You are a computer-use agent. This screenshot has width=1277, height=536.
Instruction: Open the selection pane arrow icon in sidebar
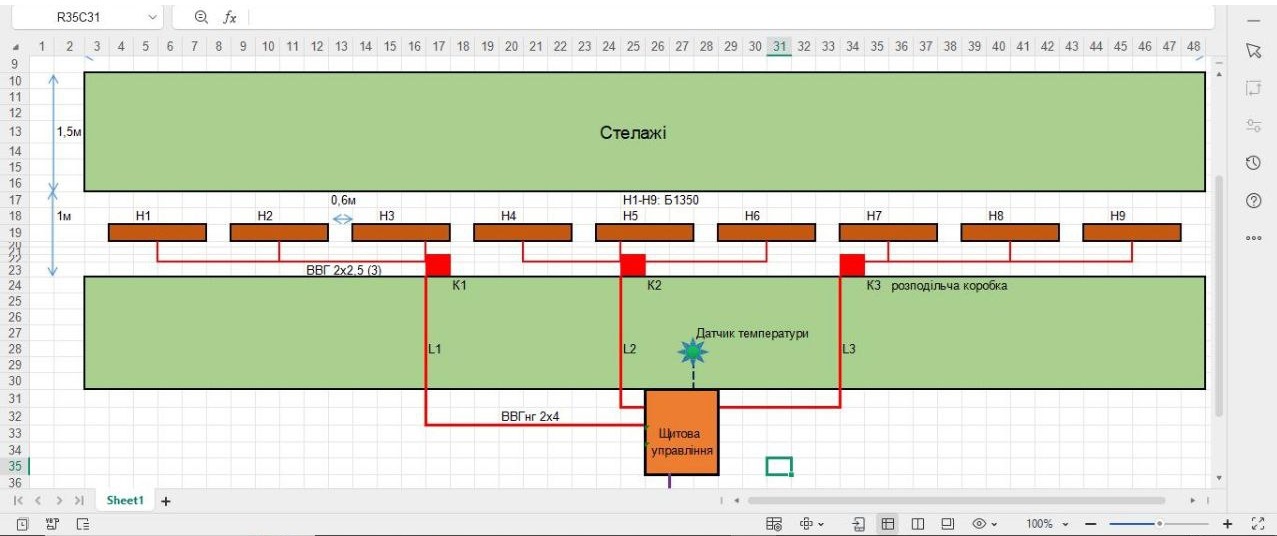point(1256,50)
